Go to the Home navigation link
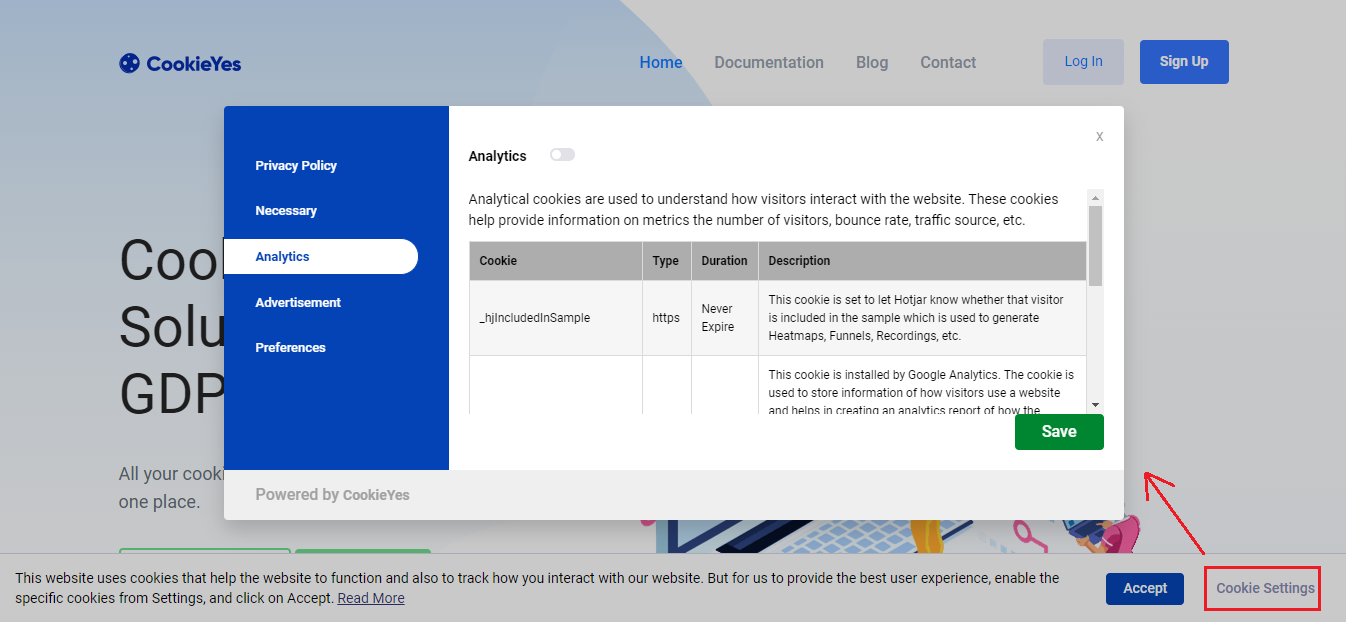Viewport: 1346px width, 622px height. click(661, 62)
